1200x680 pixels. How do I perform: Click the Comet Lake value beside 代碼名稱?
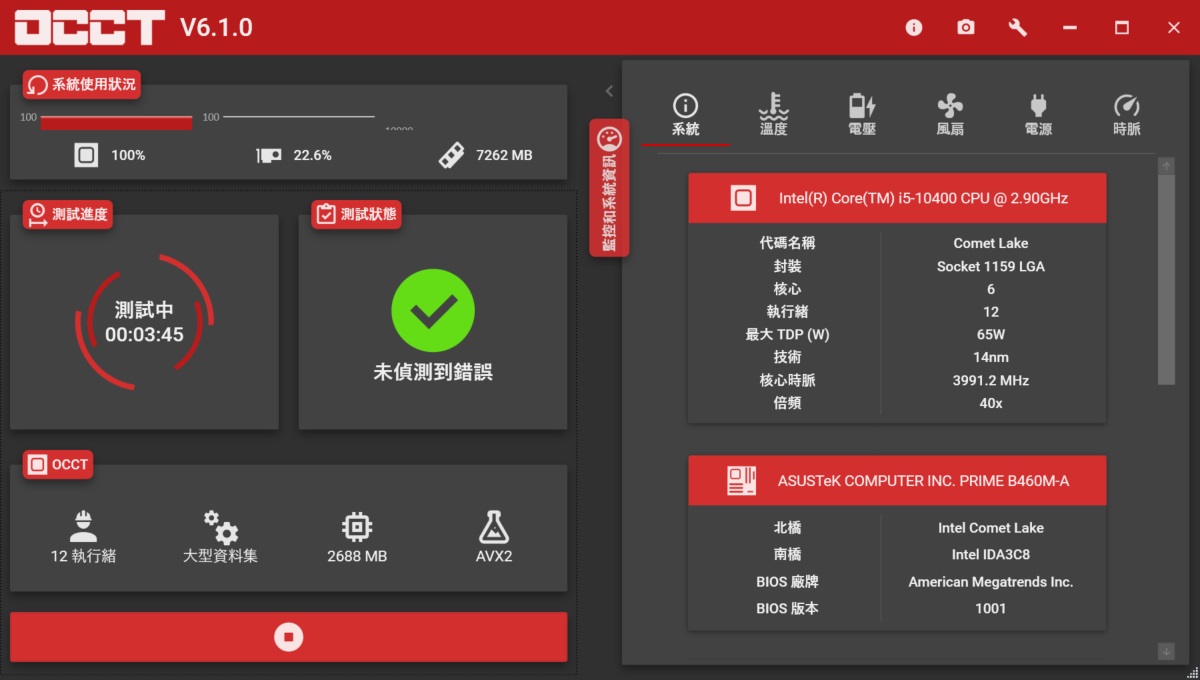991,243
